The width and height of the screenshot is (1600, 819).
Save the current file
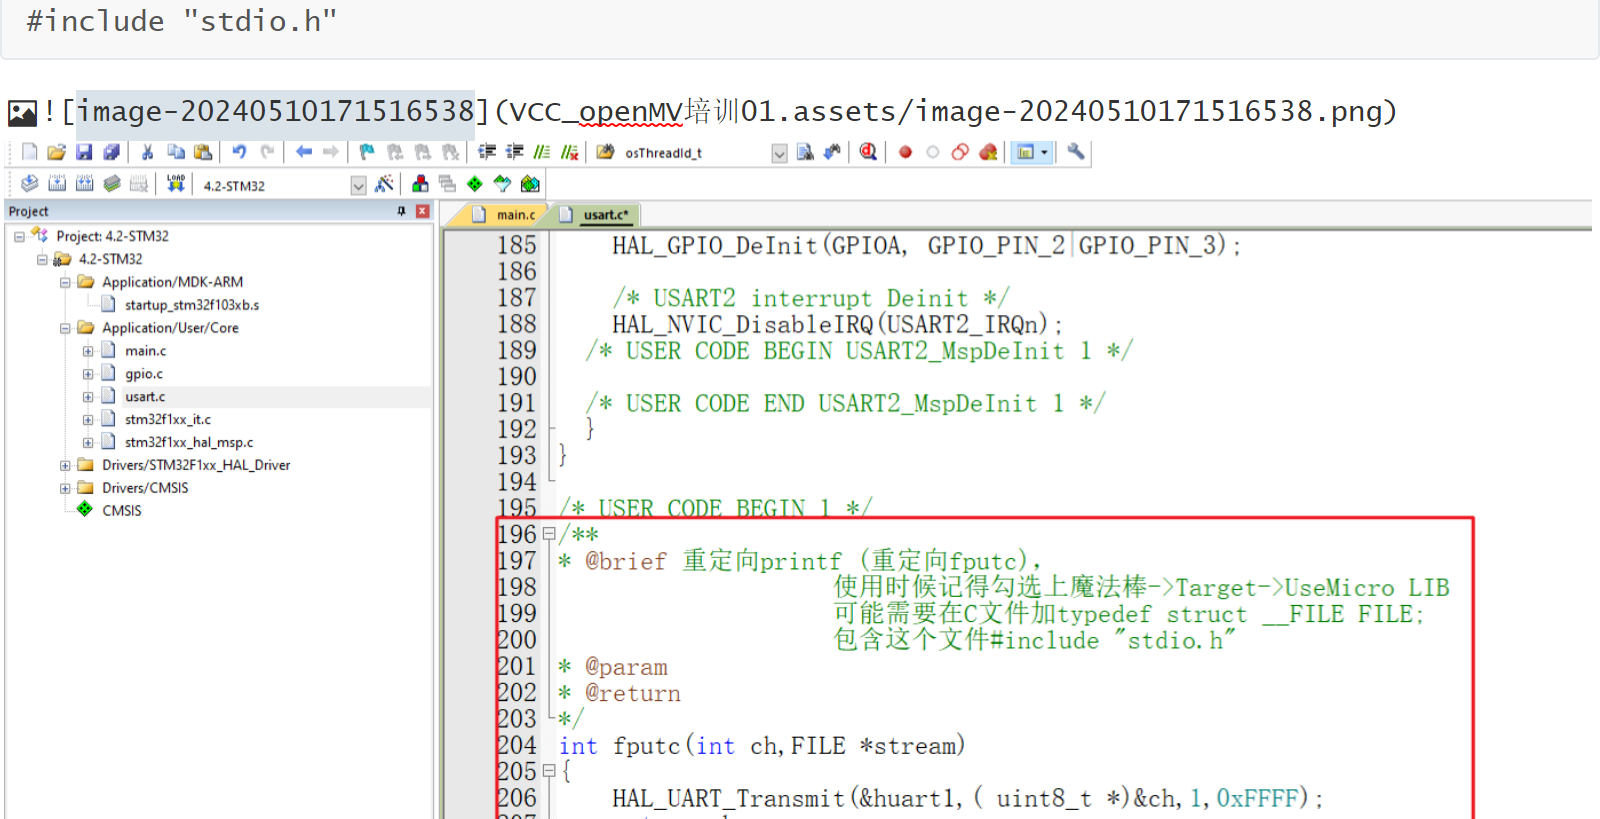point(84,152)
